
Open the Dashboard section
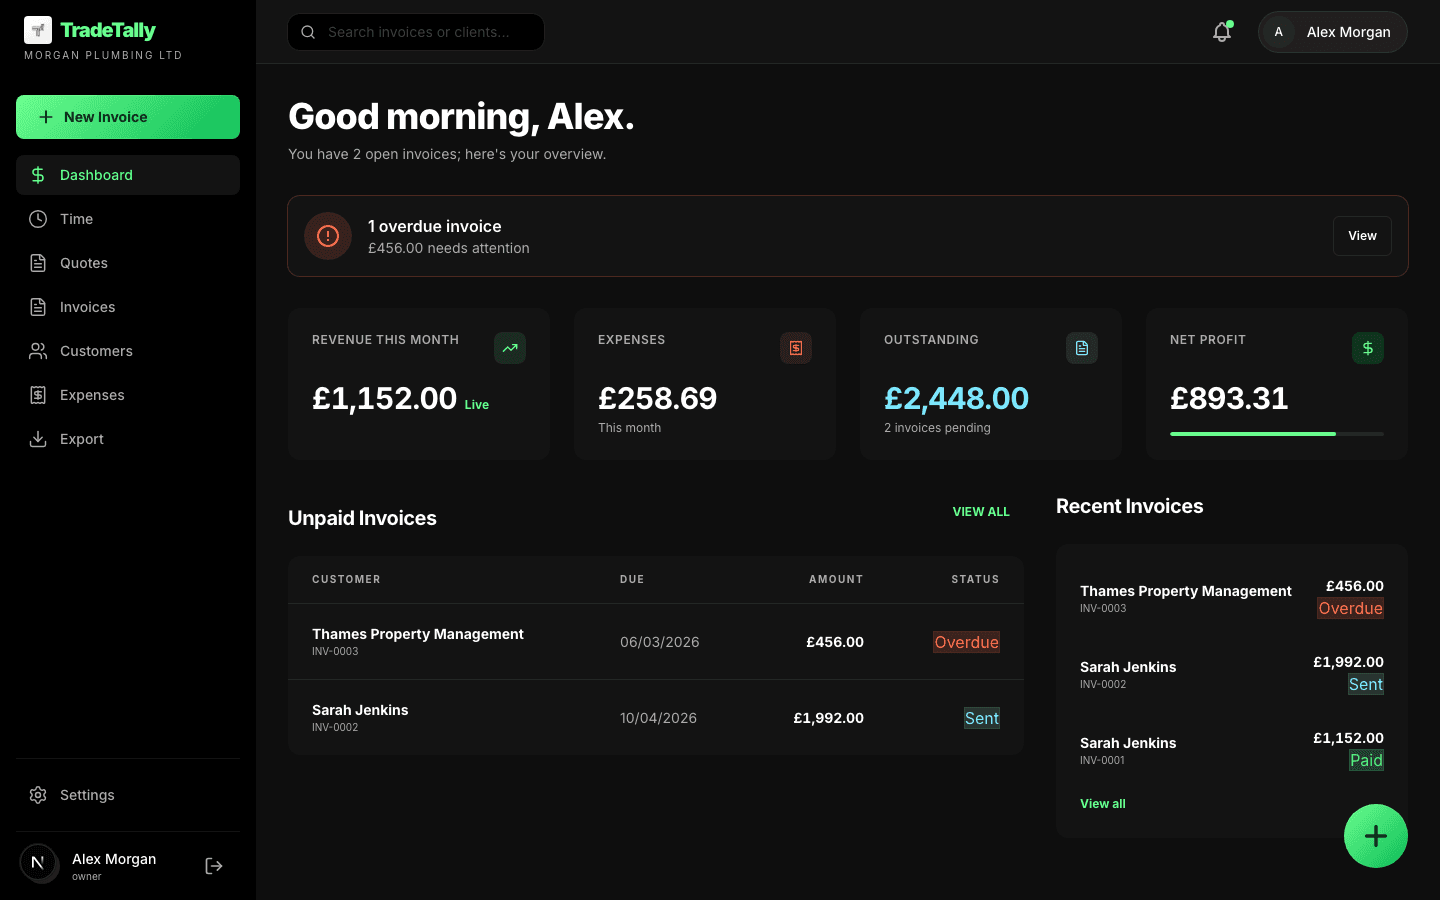pyautogui.click(x=96, y=175)
